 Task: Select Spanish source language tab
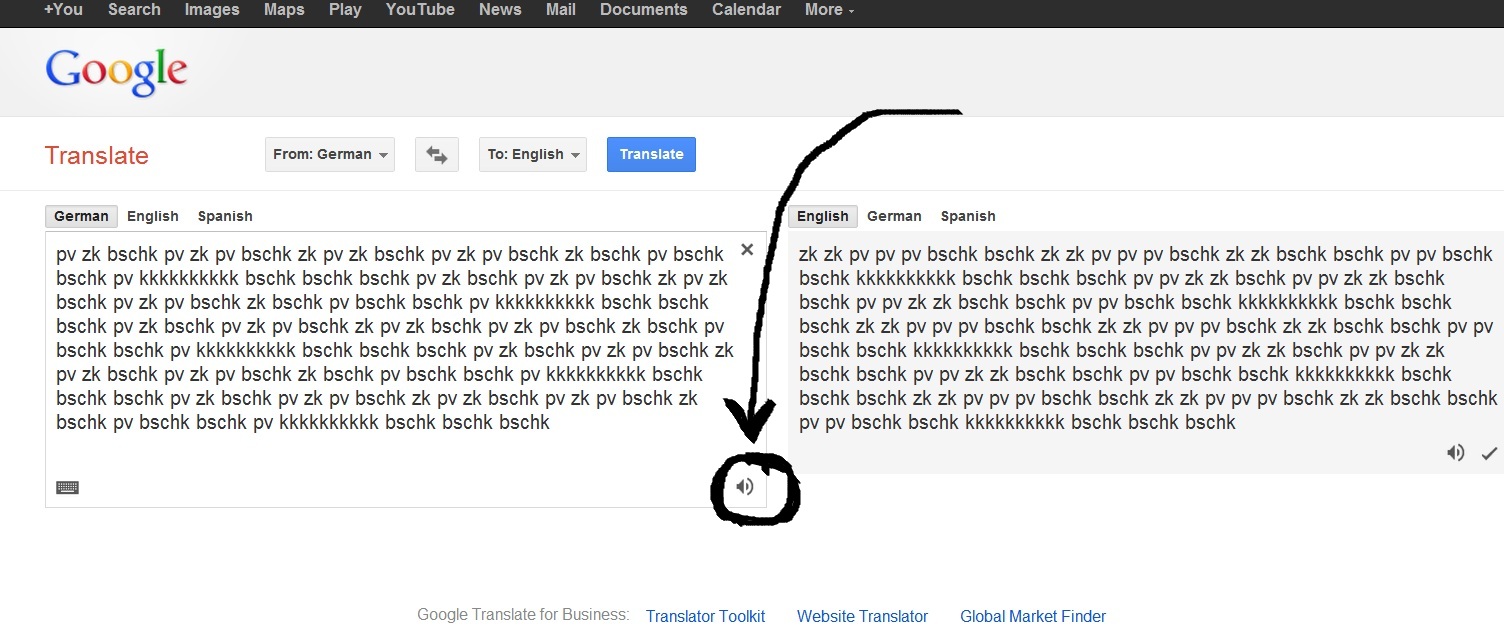(225, 216)
